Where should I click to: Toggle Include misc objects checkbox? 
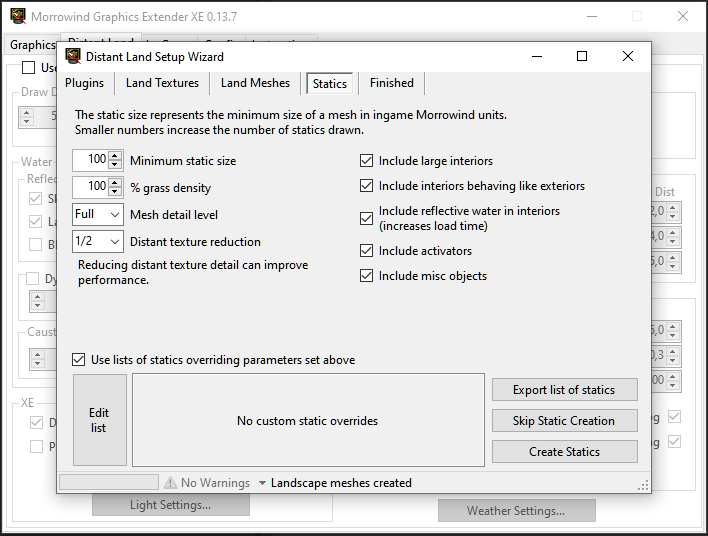click(366, 276)
